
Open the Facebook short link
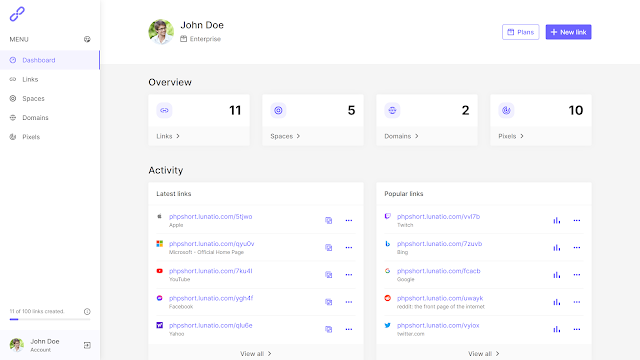pyautogui.click(x=211, y=298)
